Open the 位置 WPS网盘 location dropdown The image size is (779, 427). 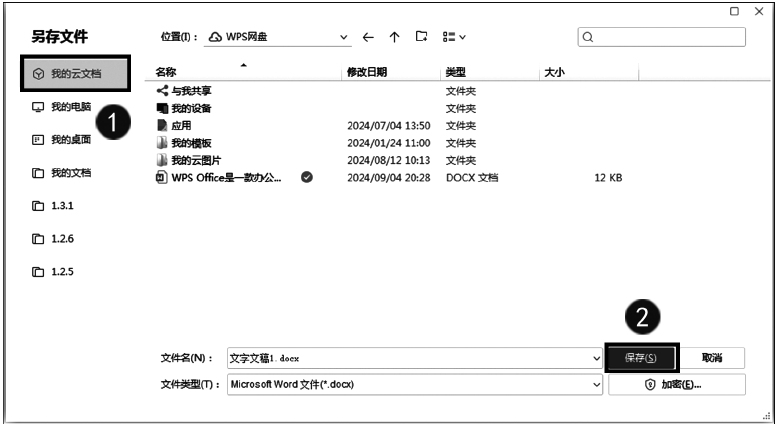coord(345,38)
